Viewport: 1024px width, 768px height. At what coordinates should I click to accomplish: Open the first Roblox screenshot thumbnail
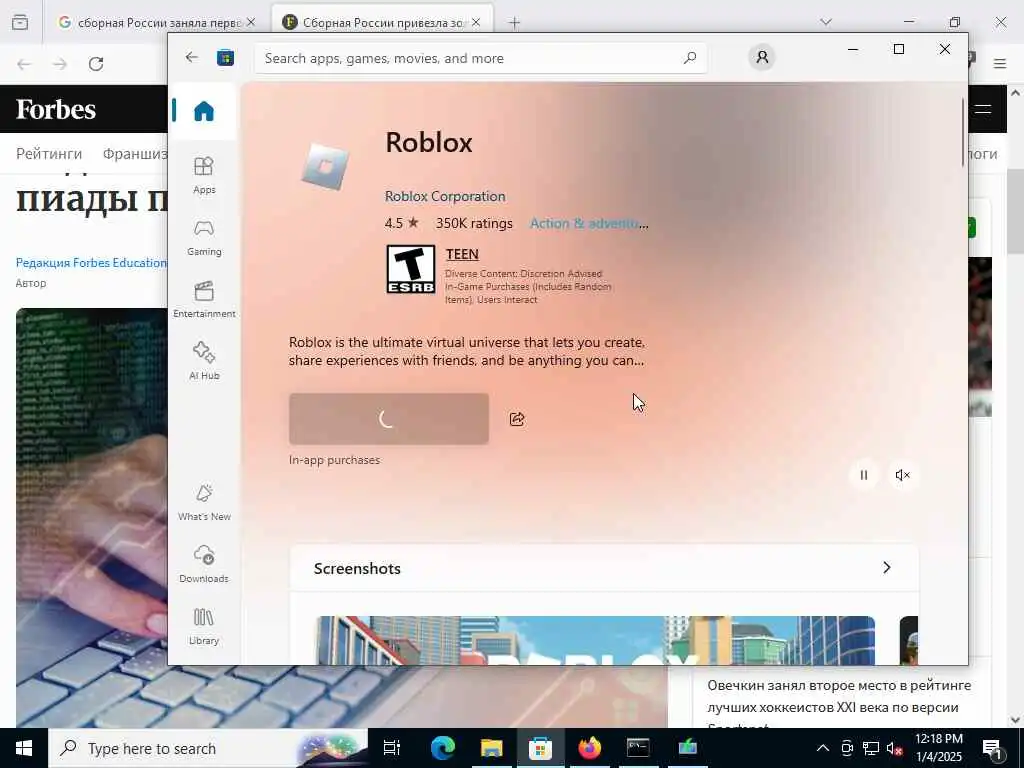tap(596, 640)
